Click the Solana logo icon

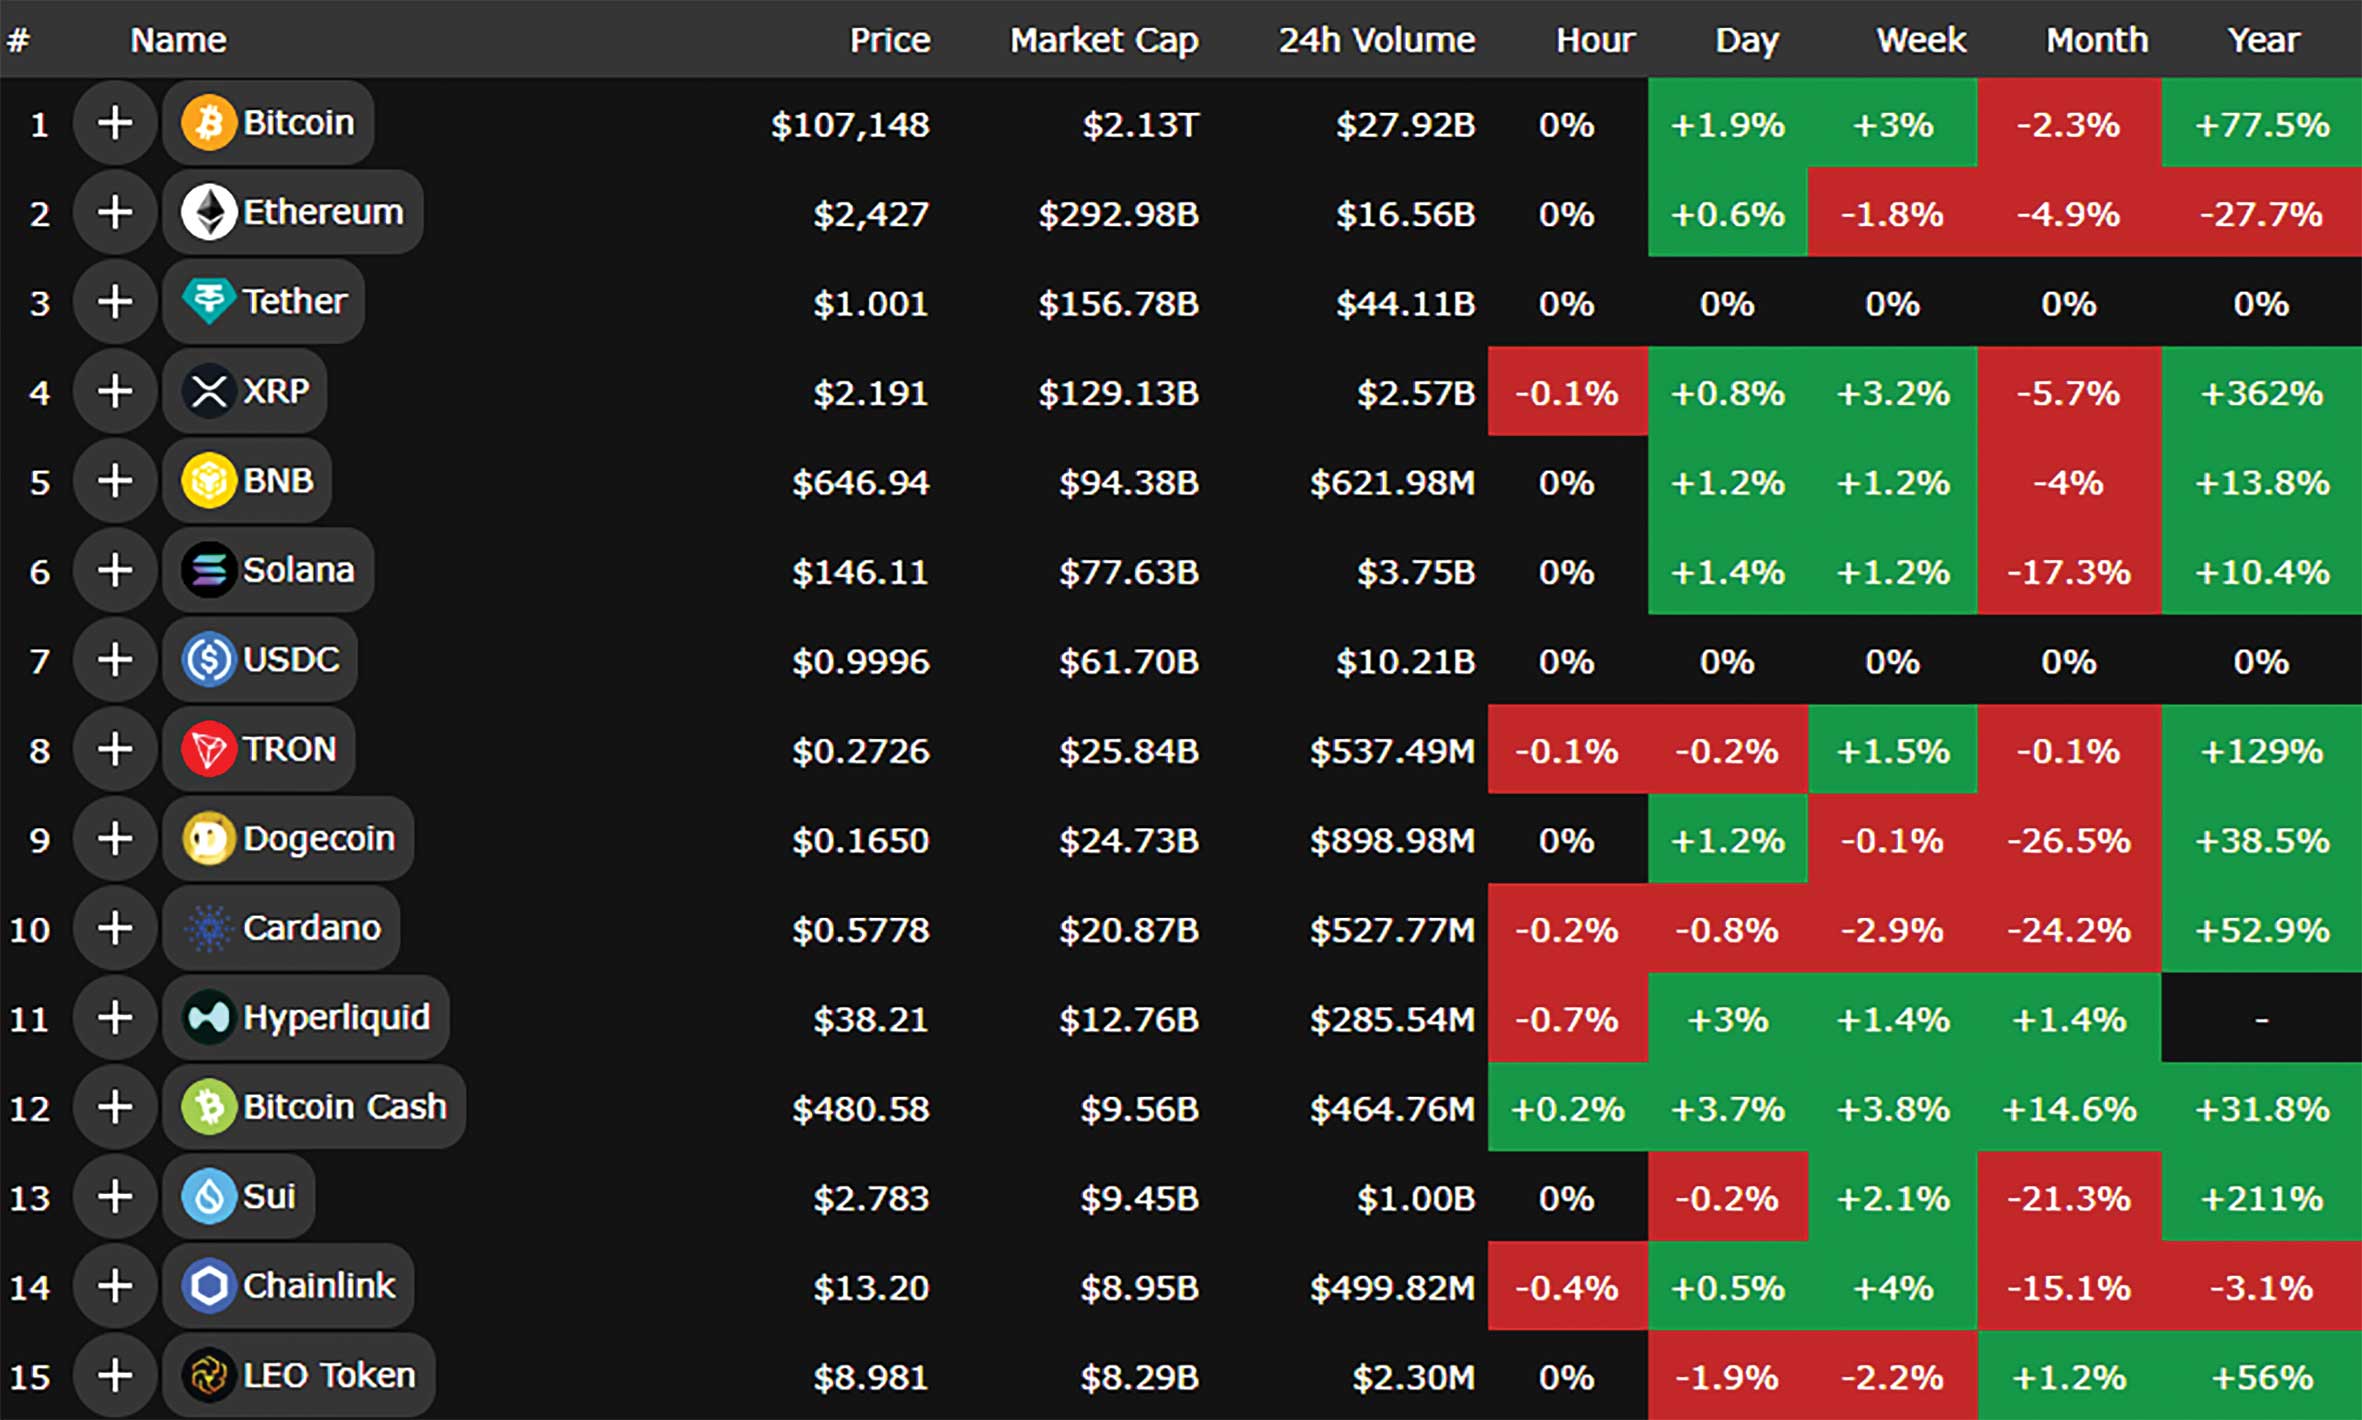coord(208,570)
